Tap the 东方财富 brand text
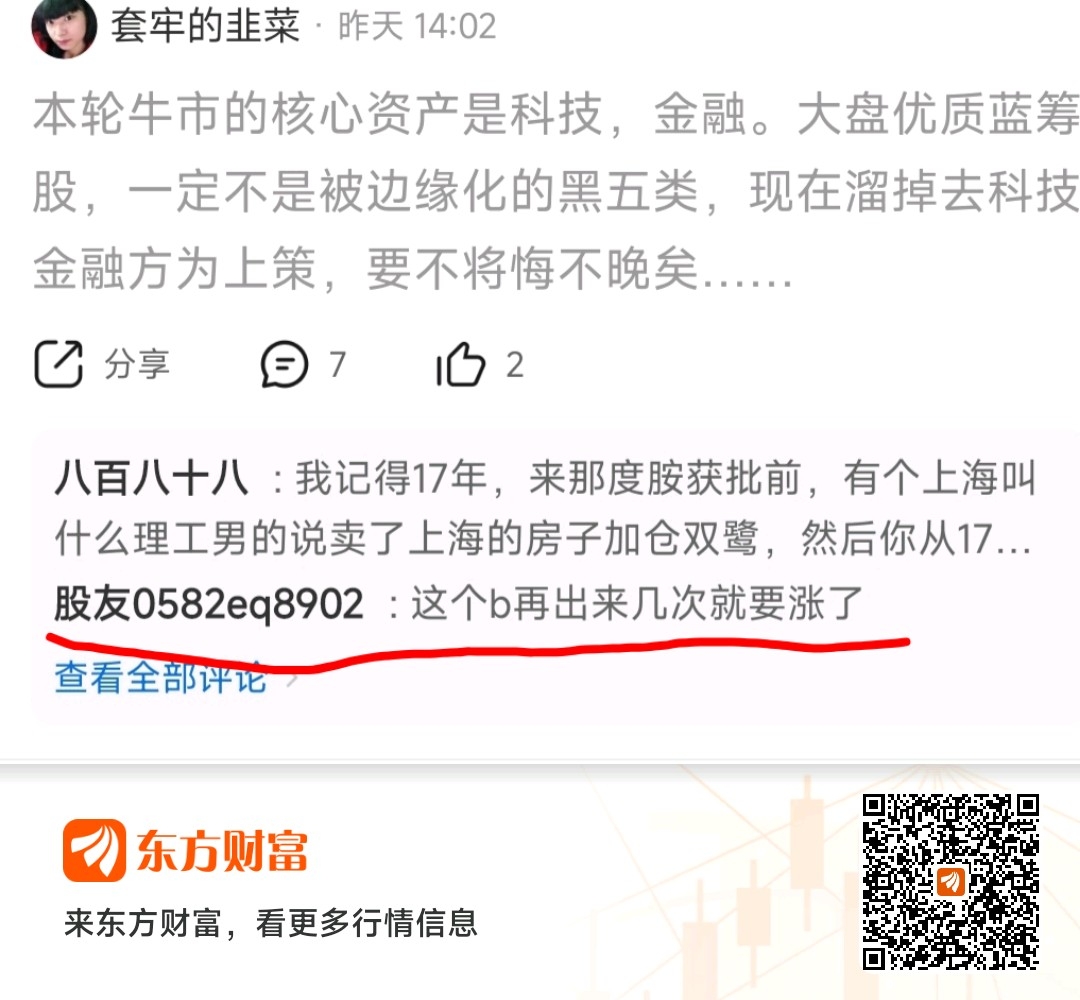This screenshot has height=1000, width=1080. [x=222, y=851]
